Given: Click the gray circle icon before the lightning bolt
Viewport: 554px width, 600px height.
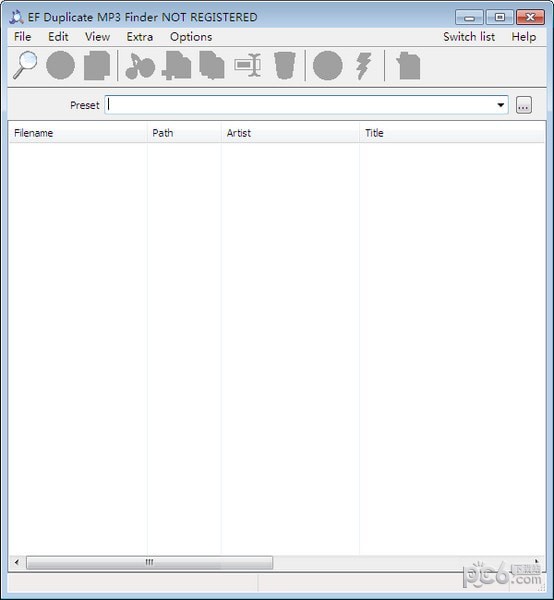Looking at the screenshot, I should (328, 65).
